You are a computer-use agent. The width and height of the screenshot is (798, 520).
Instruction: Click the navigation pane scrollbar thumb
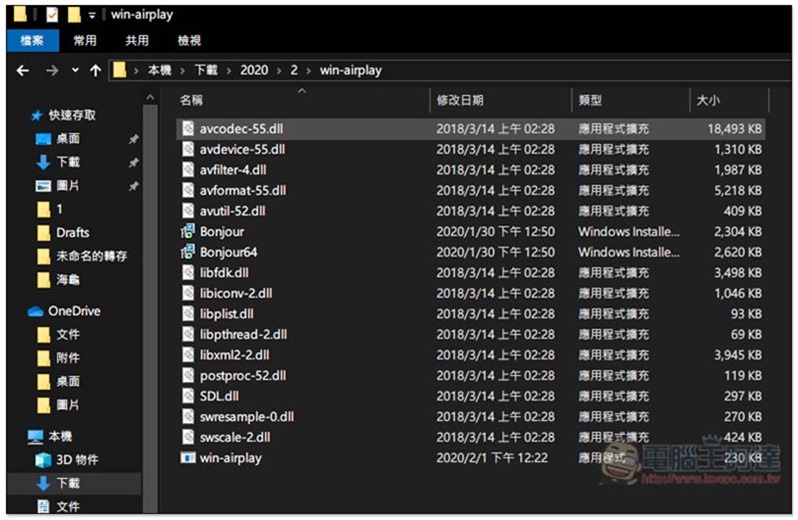coord(150,308)
